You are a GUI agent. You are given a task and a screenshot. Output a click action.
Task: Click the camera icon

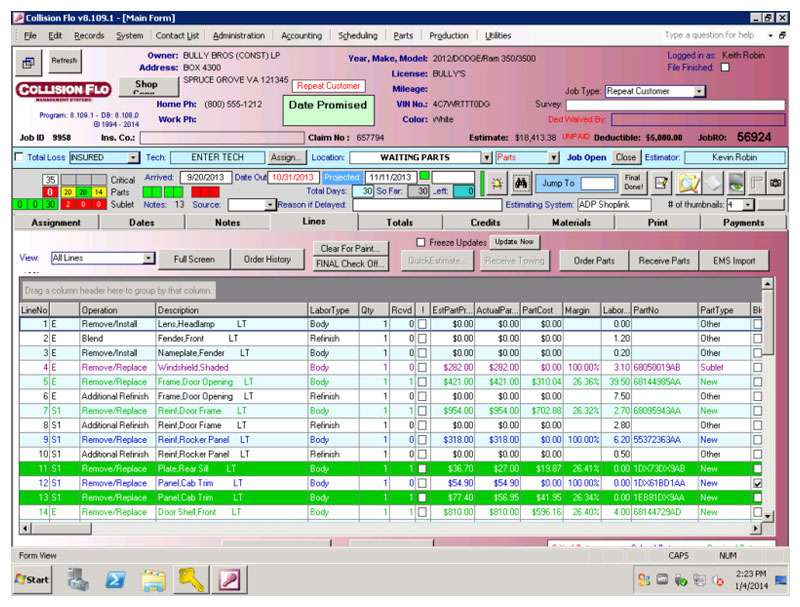point(776,183)
